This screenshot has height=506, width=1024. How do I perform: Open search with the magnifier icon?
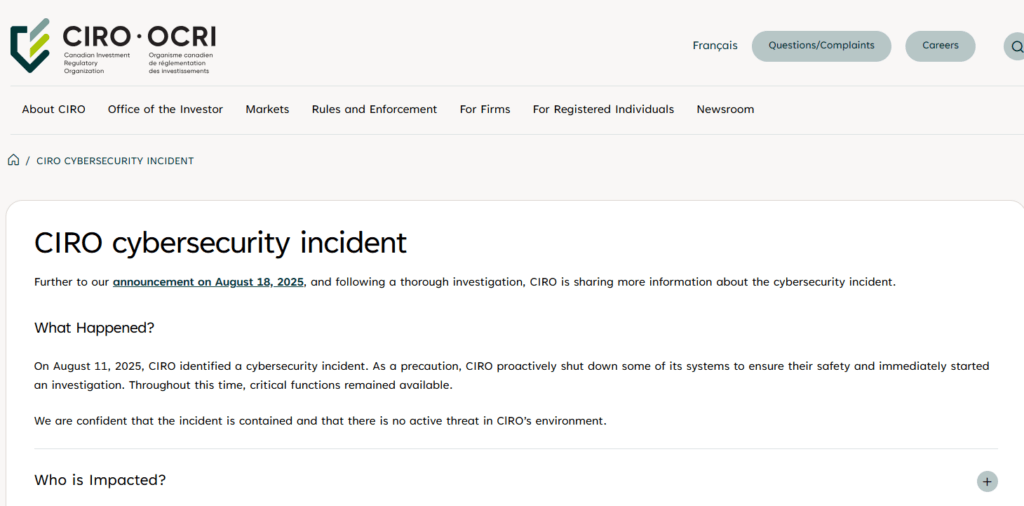click(x=1016, y=46)
